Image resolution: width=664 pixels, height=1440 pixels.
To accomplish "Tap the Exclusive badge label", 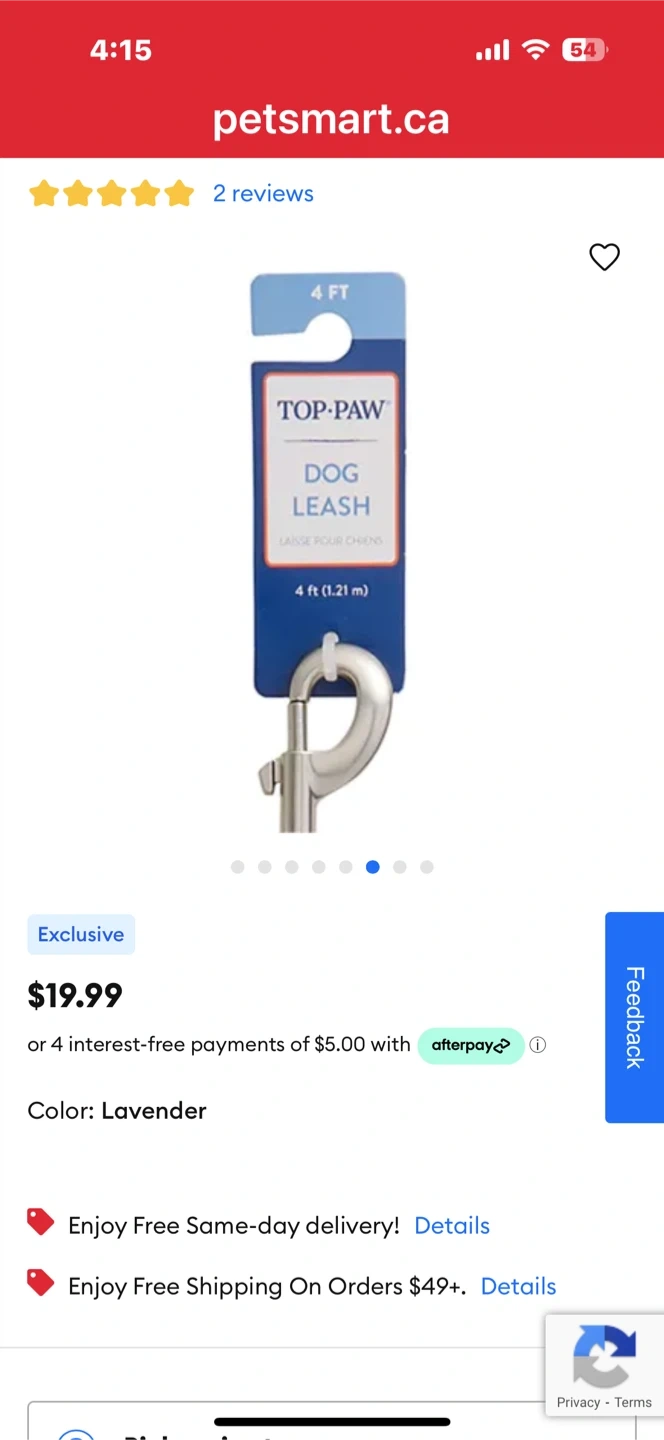I will pyautogui.click(x=81, y=934).
